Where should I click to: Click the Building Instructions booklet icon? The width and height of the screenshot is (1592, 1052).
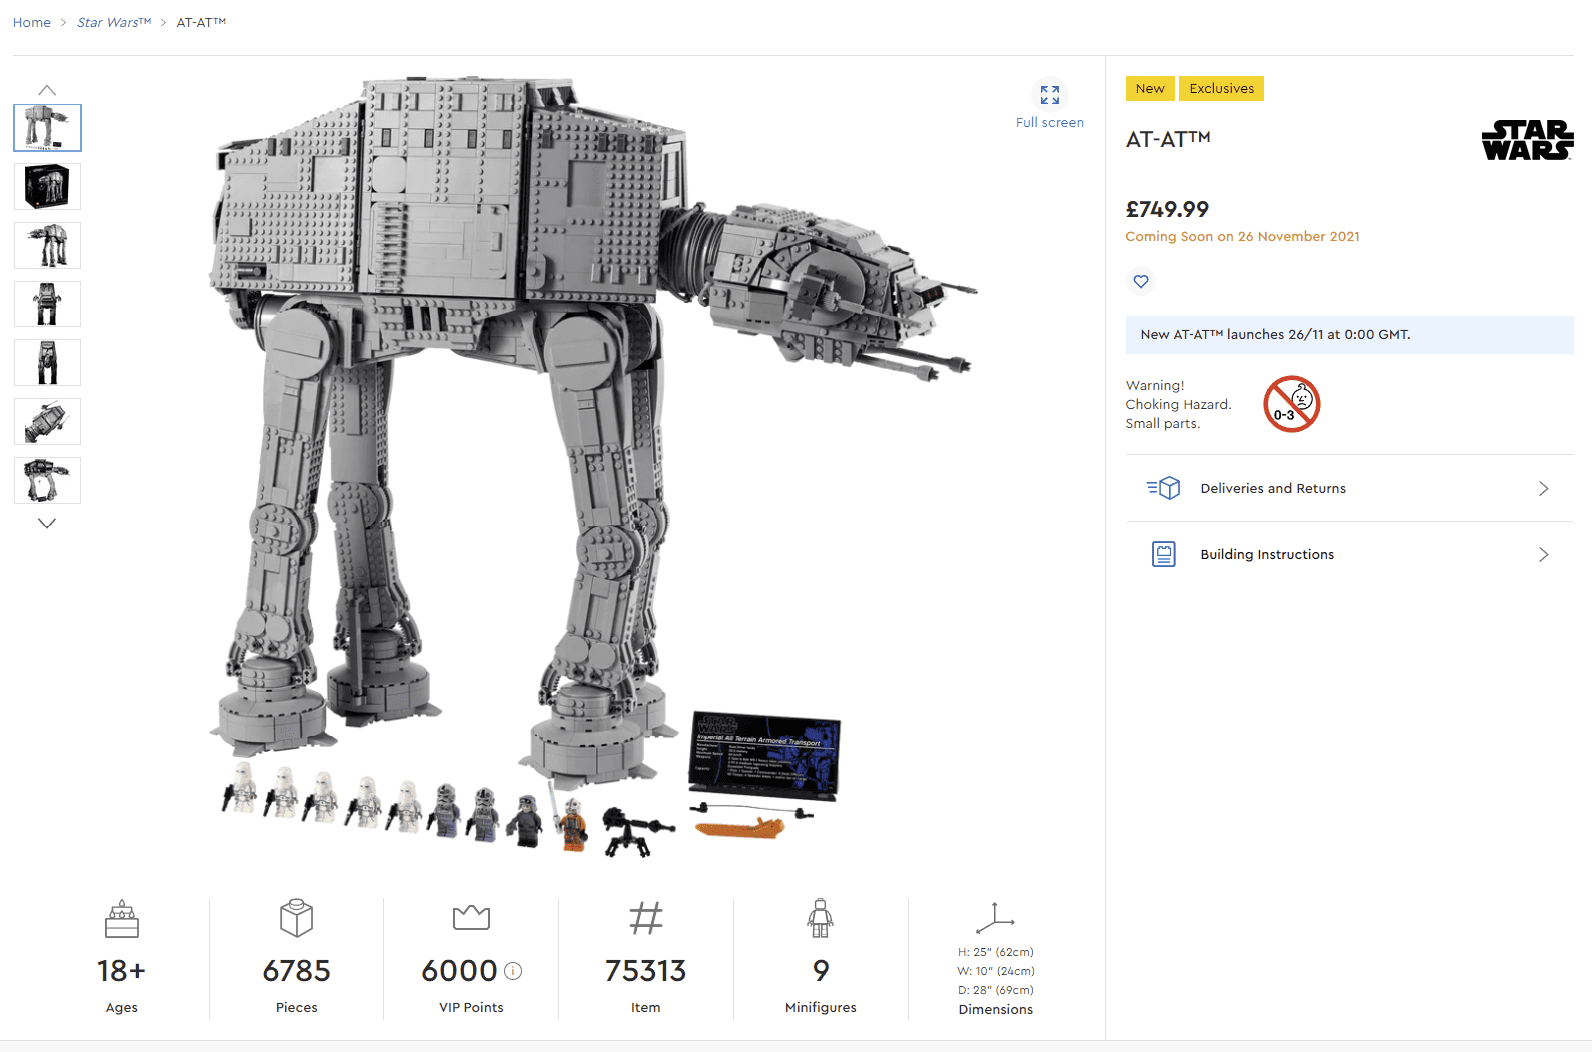coord(1164,554)
